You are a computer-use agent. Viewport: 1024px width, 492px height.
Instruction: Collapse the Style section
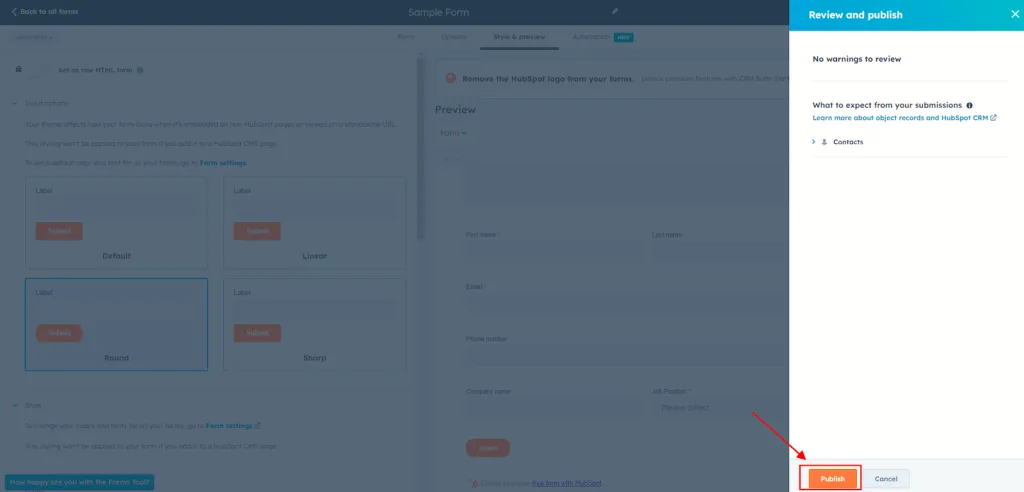click(15, 405)
